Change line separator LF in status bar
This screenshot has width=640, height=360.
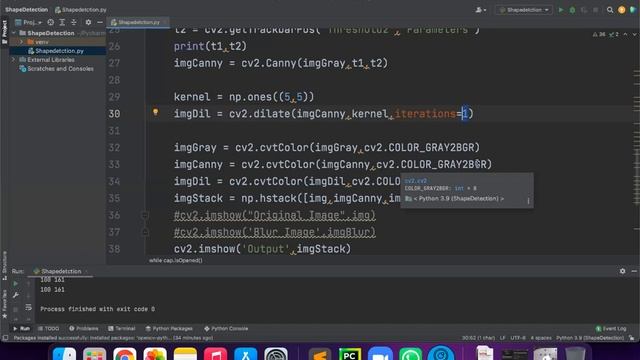[x=502, y=338]
